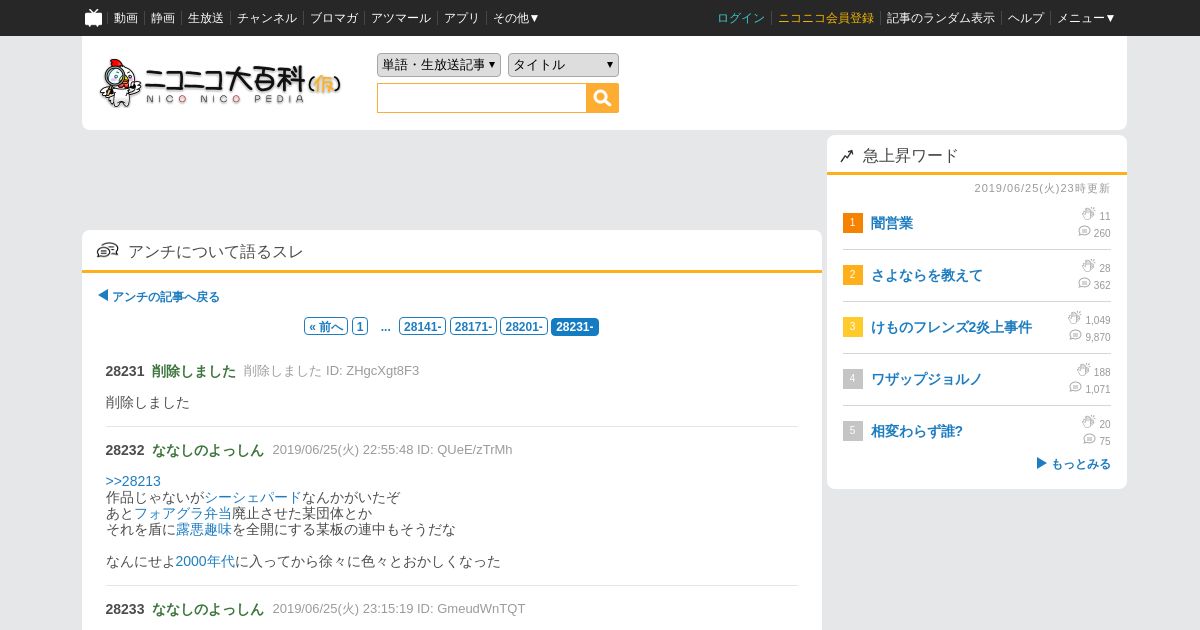Open 静画 in the top navigation
The image size is (1200, 630).
[163, 18]
